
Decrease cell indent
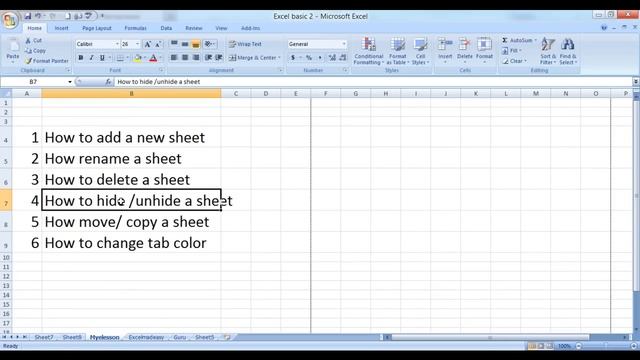pyautogui.click(x=209, y=58)
